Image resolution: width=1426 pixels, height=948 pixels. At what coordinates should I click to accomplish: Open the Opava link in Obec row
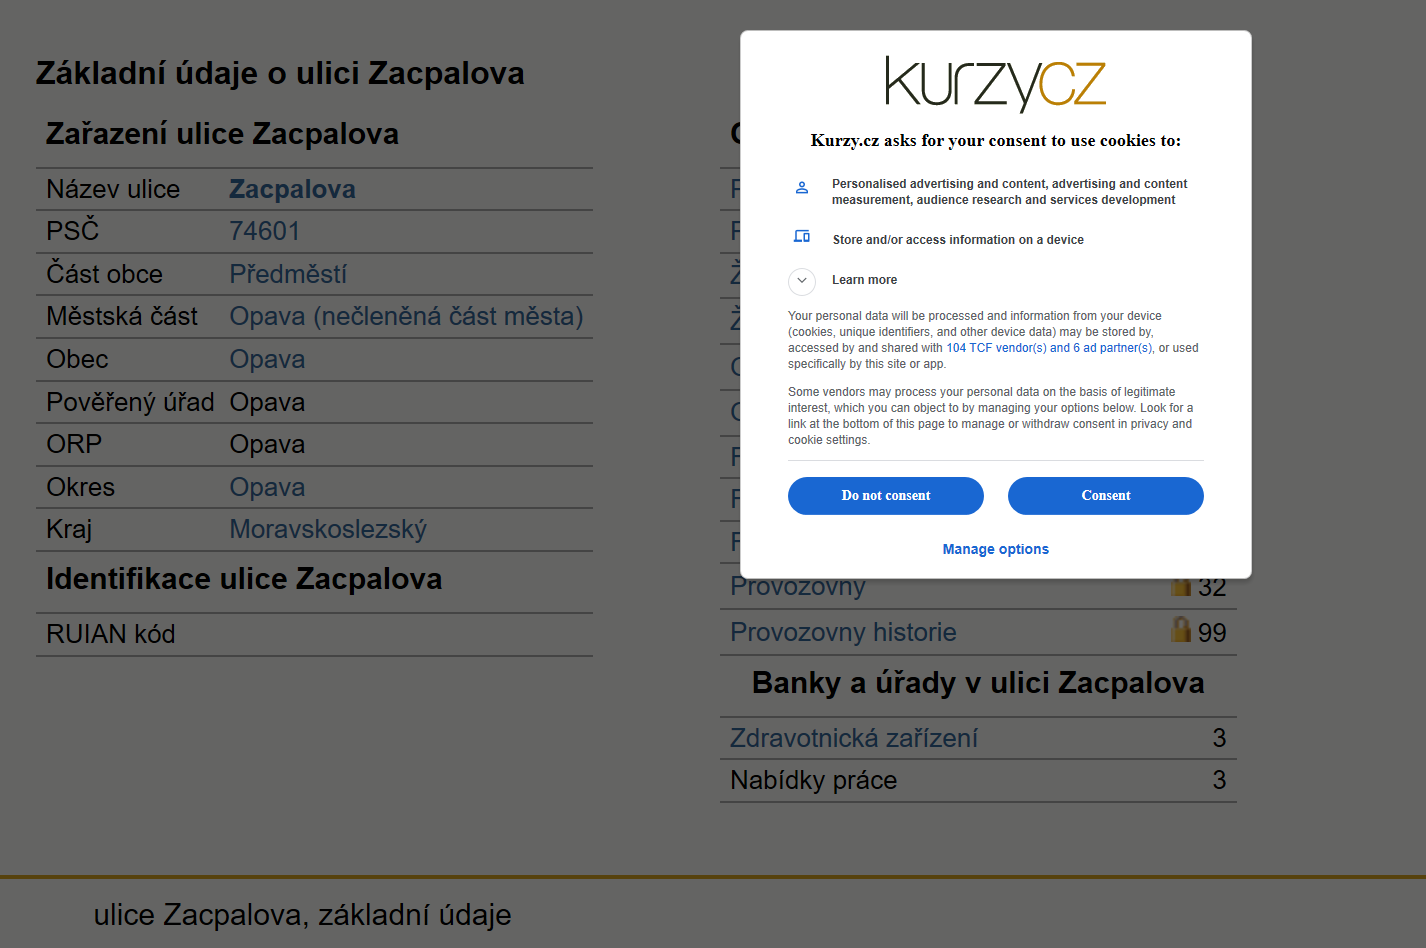coord(267,359)
